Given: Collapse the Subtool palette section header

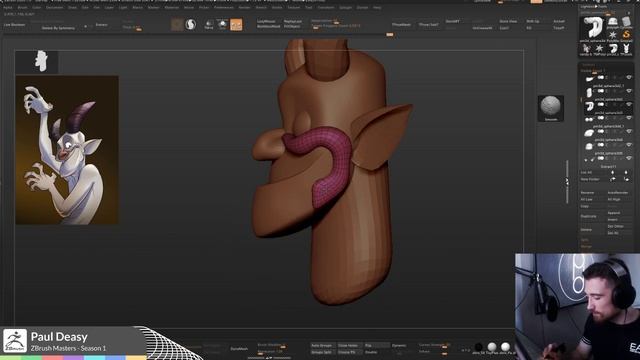Looking at the screenshot, I should 589,65.
